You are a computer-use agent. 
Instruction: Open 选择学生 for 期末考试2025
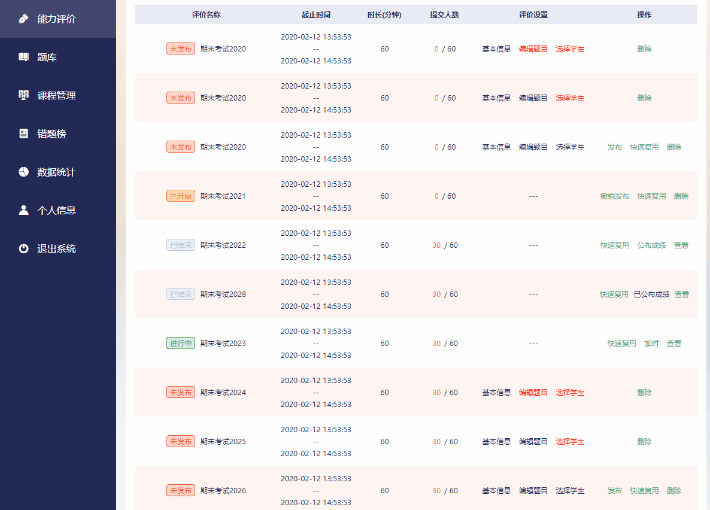pyautogui.click(x=570, y=442)
